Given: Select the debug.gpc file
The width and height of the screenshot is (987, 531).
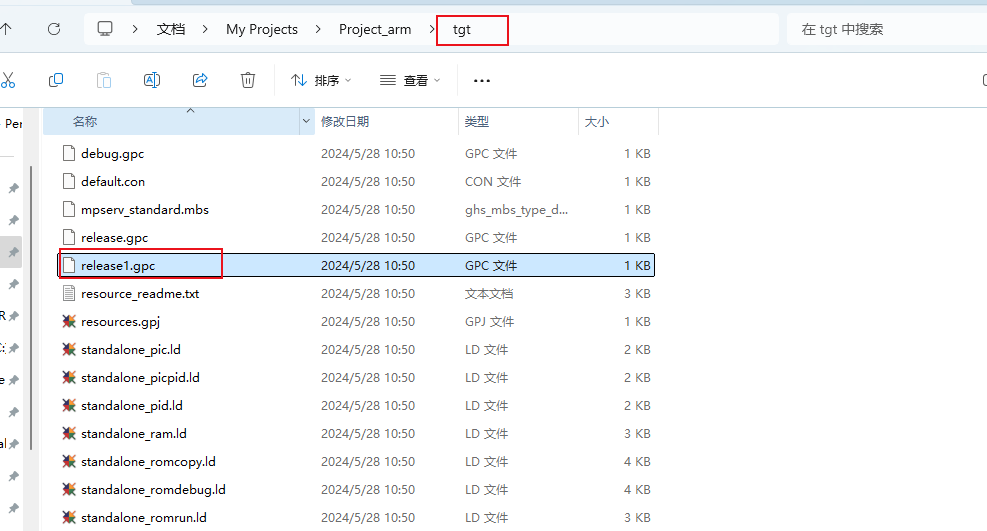Looking at the screenshot, I should (x=112, y=154).
